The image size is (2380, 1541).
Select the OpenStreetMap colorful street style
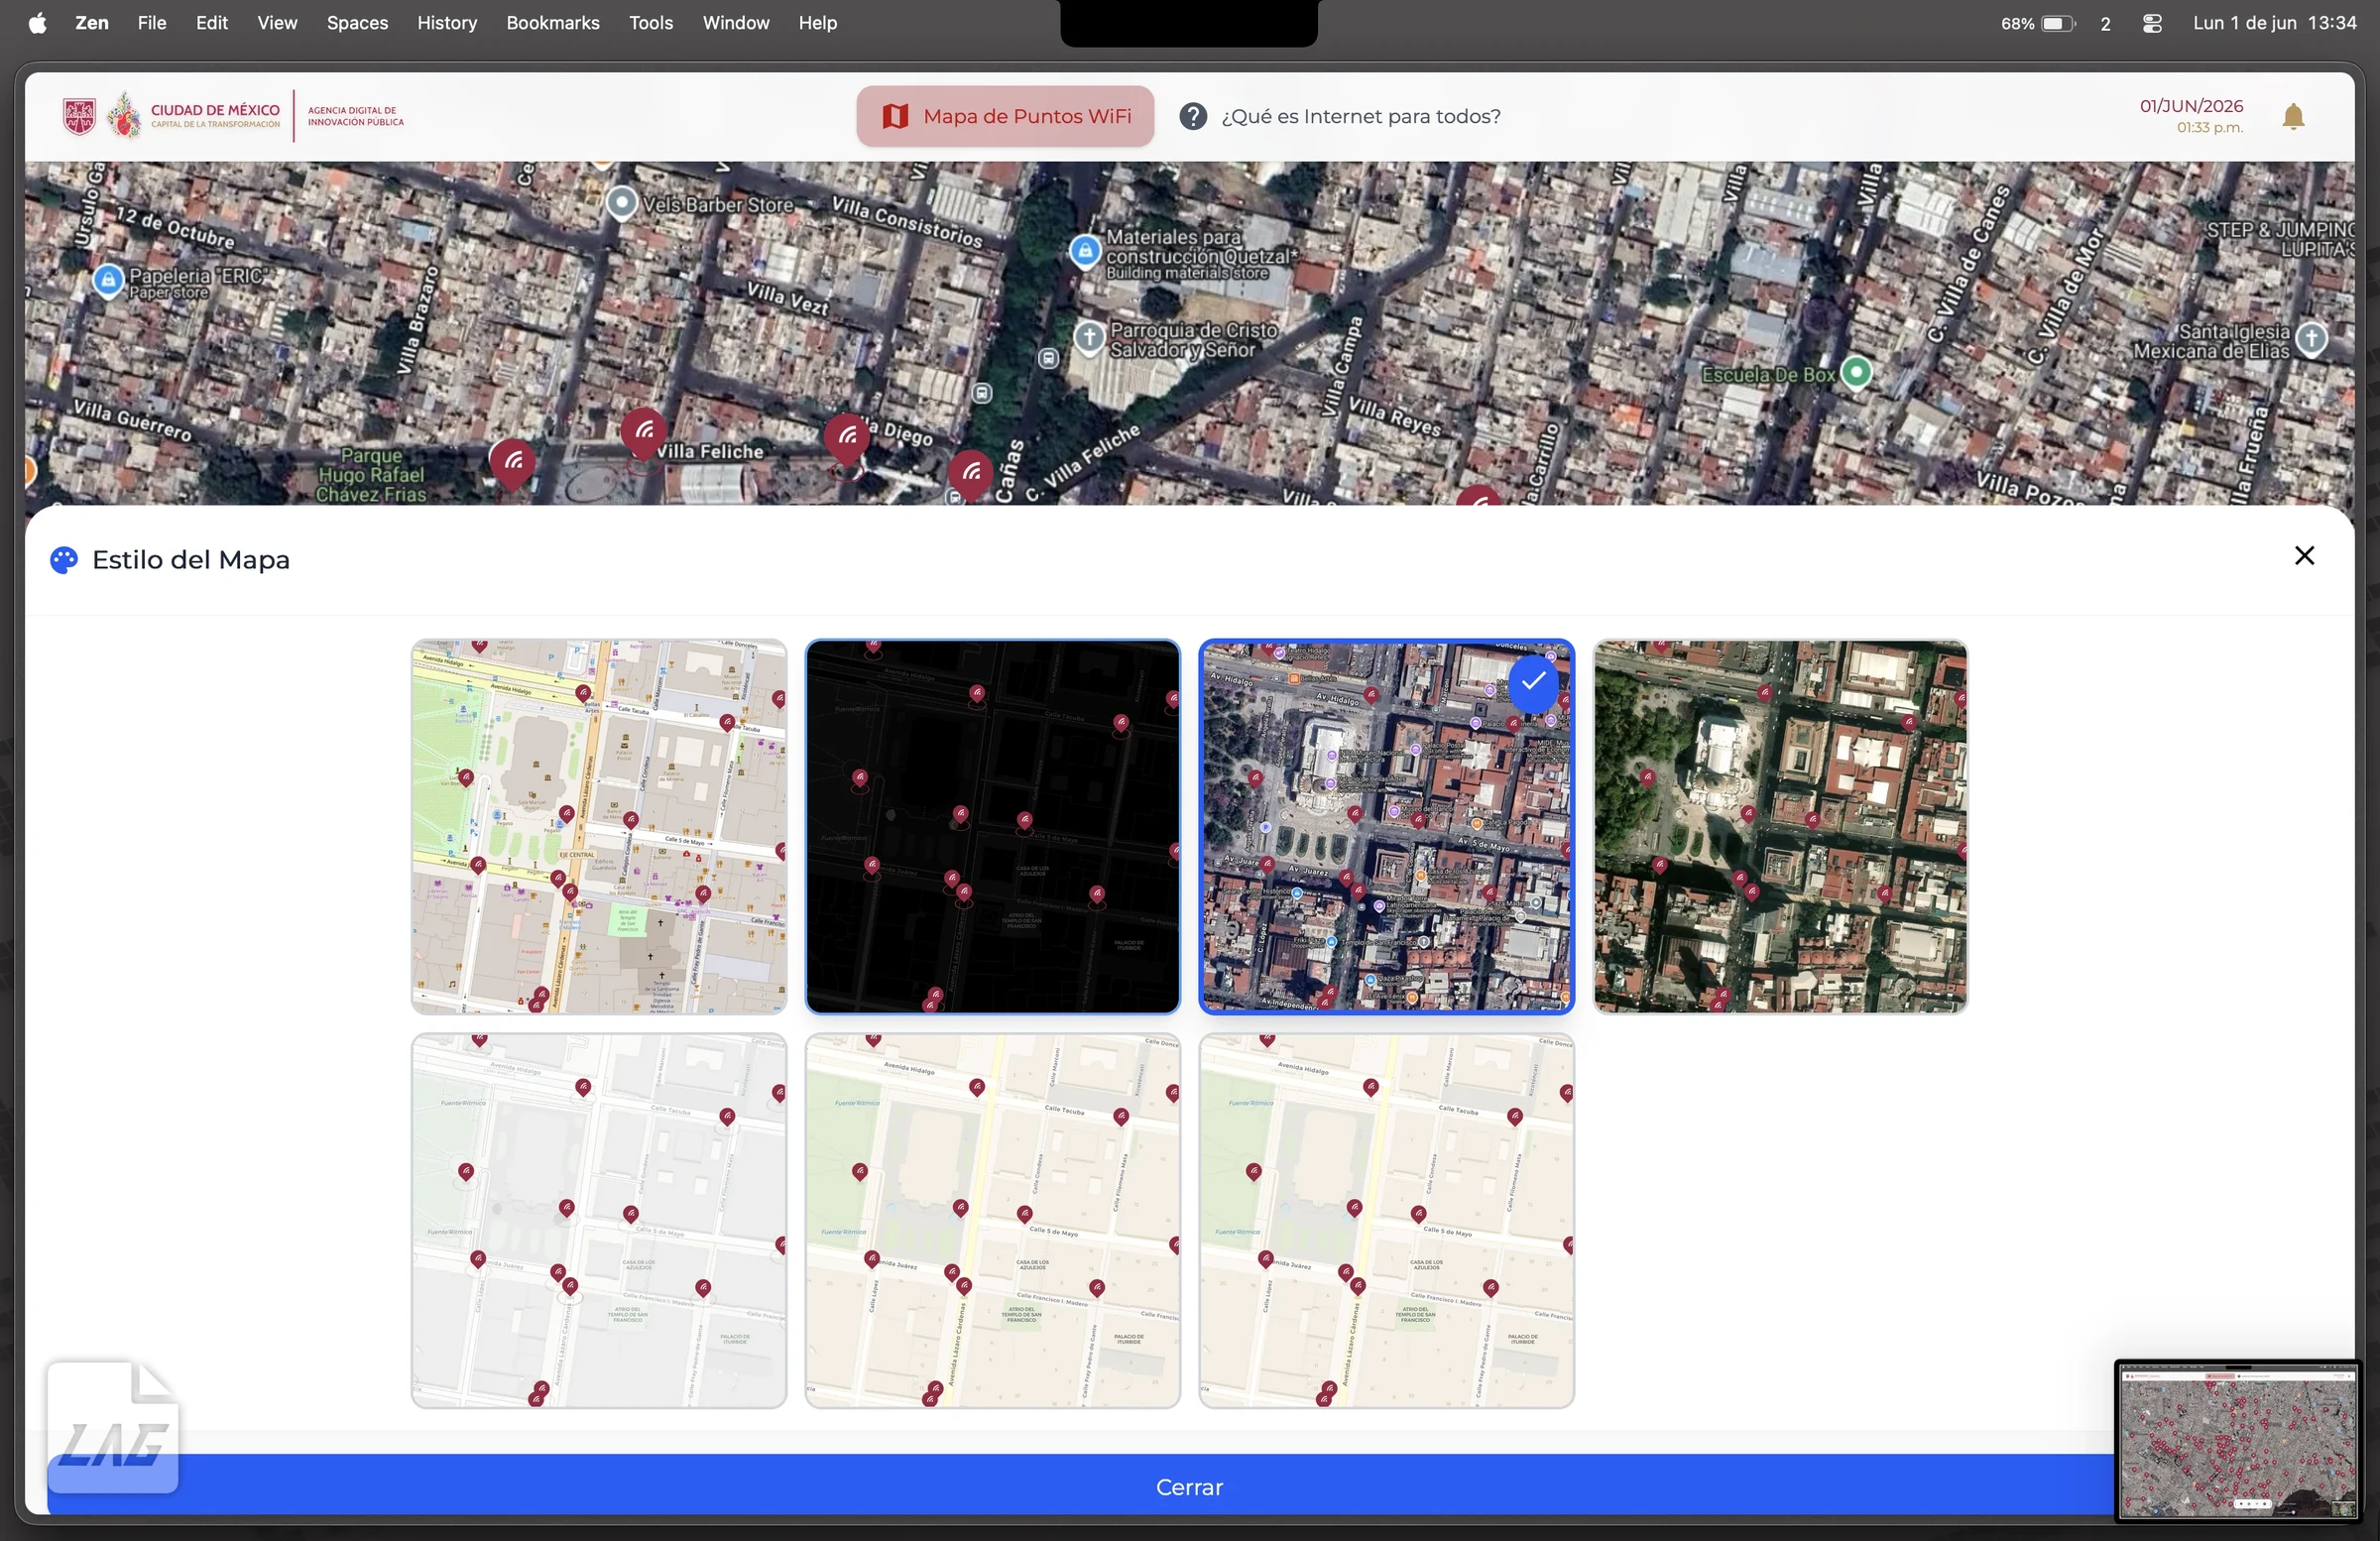[x=599, y=827]
